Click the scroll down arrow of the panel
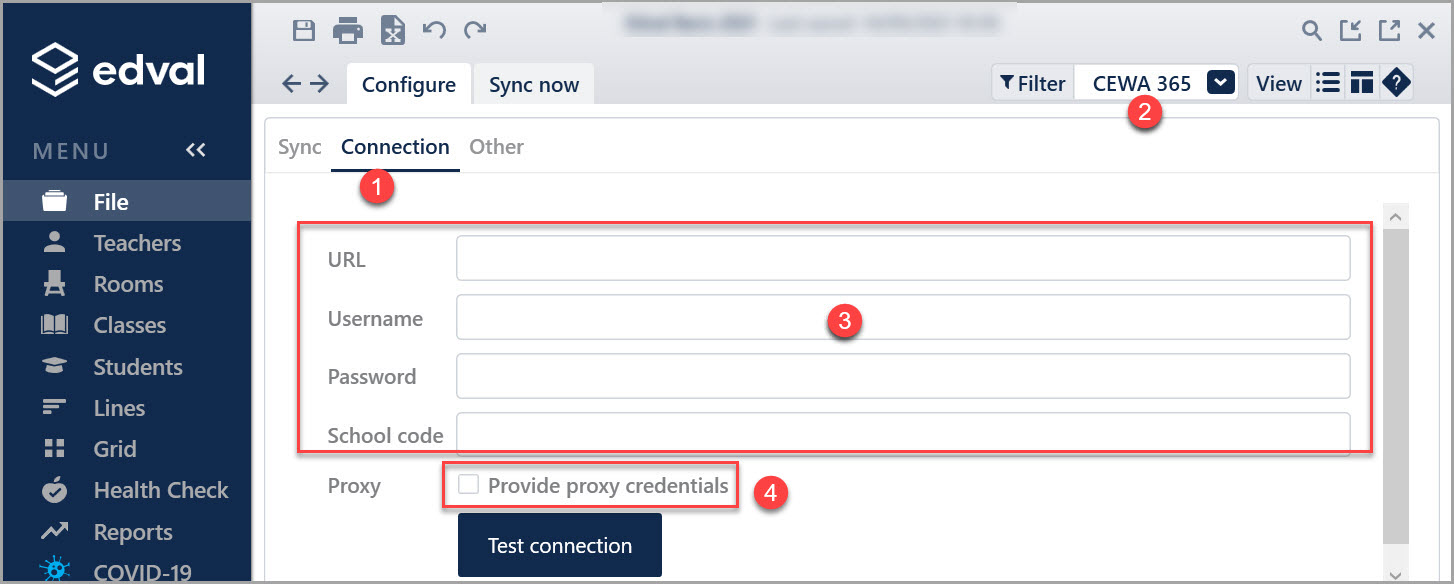 1396,573
